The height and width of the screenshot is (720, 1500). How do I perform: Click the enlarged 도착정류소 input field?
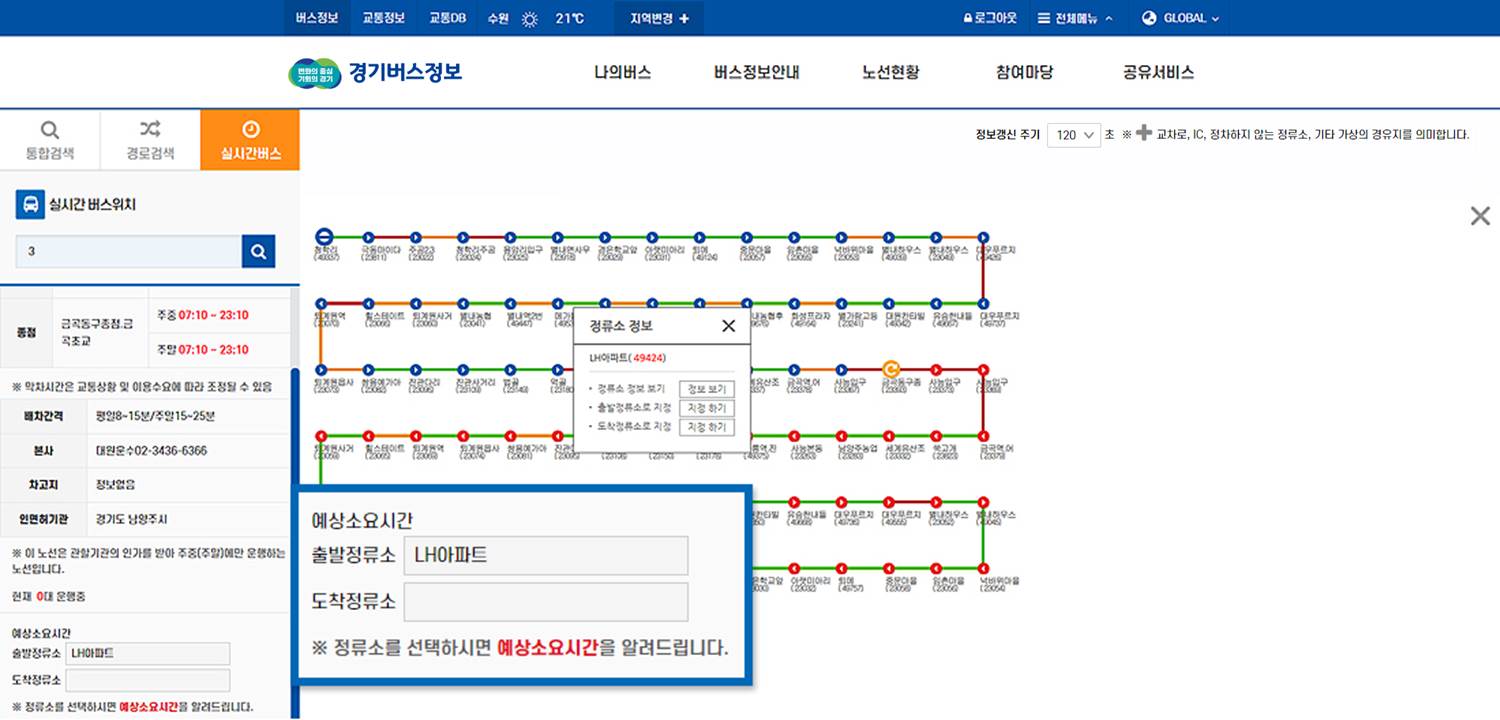[x=545, y=602]
